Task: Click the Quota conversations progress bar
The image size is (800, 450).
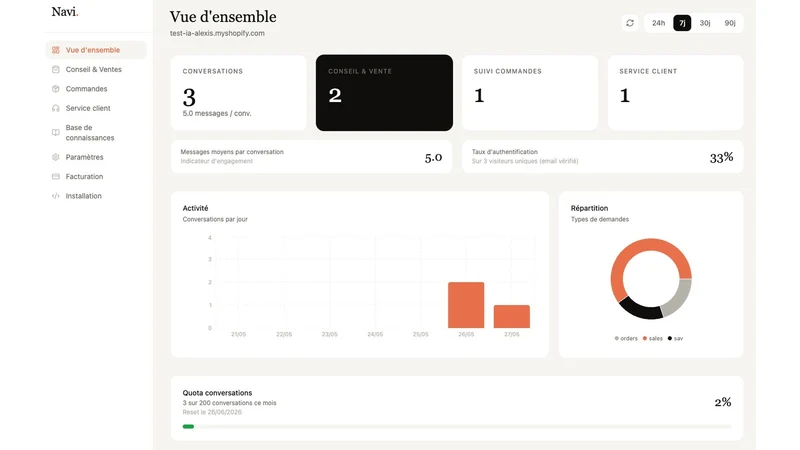Action: click(x=457, y=427)
